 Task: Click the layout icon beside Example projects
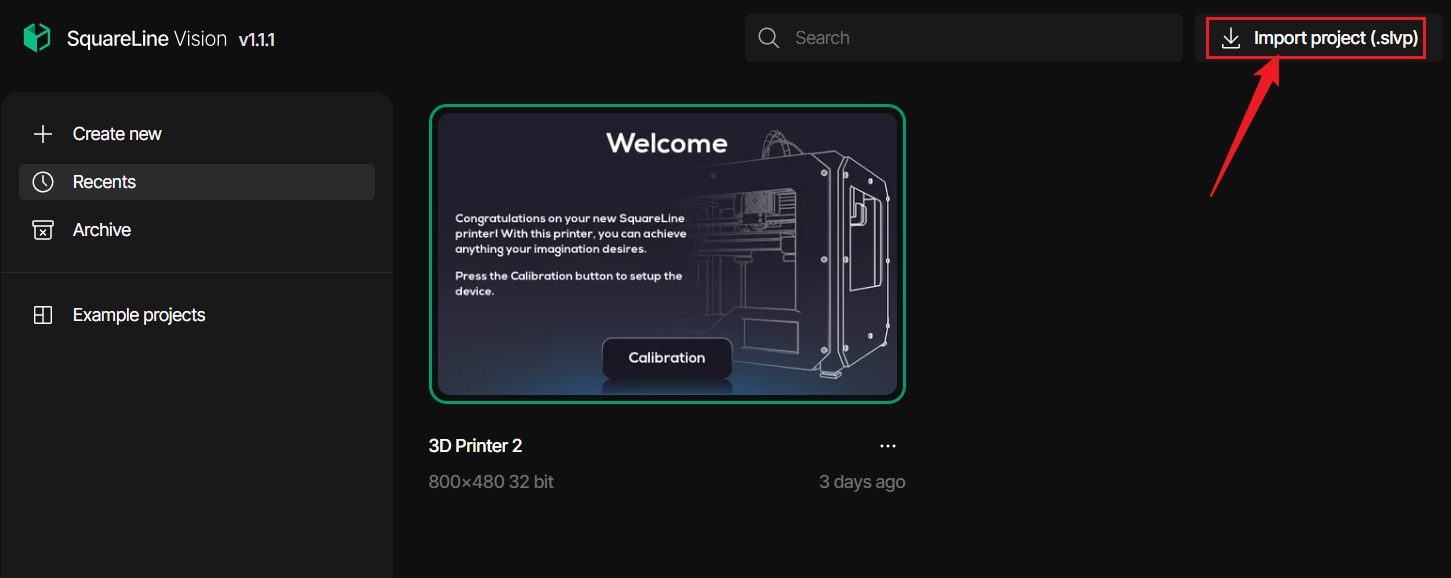[x=43, y=315]
